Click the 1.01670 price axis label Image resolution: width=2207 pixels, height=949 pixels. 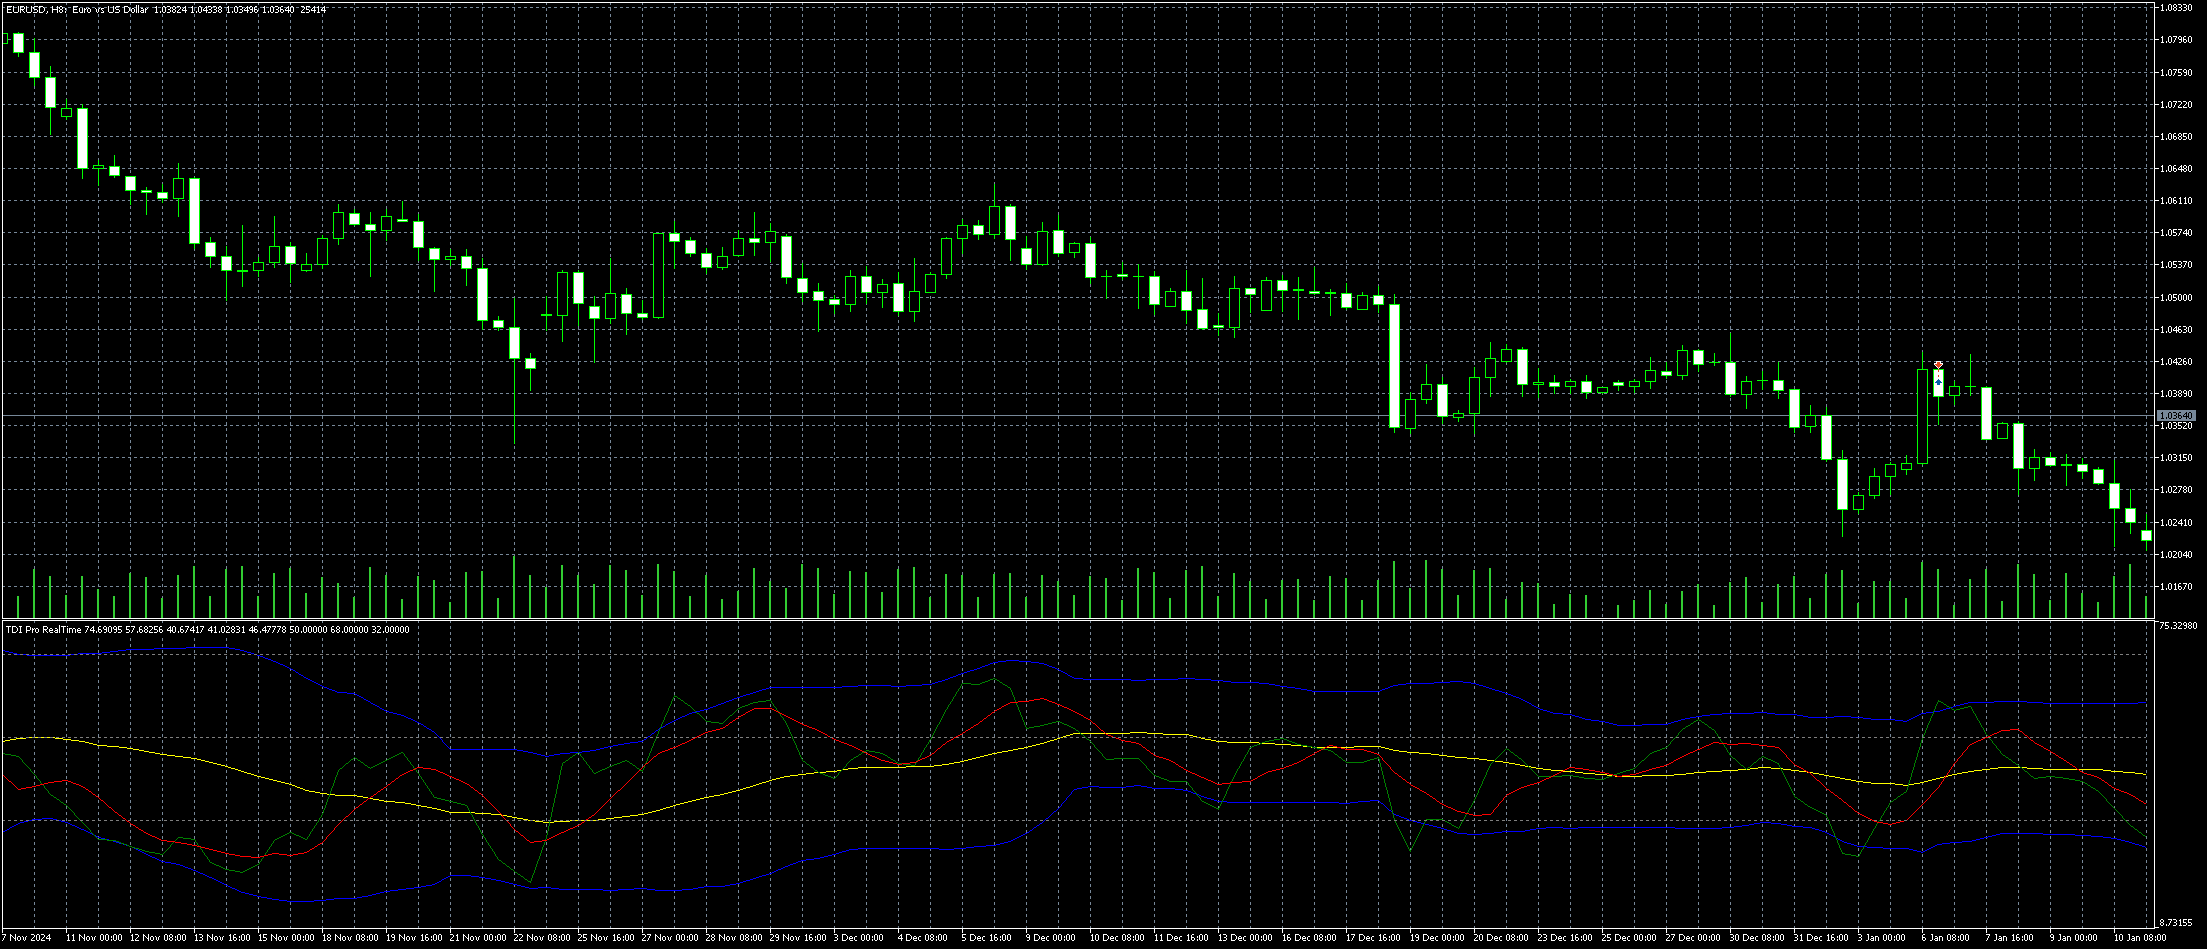(2175, 586)
